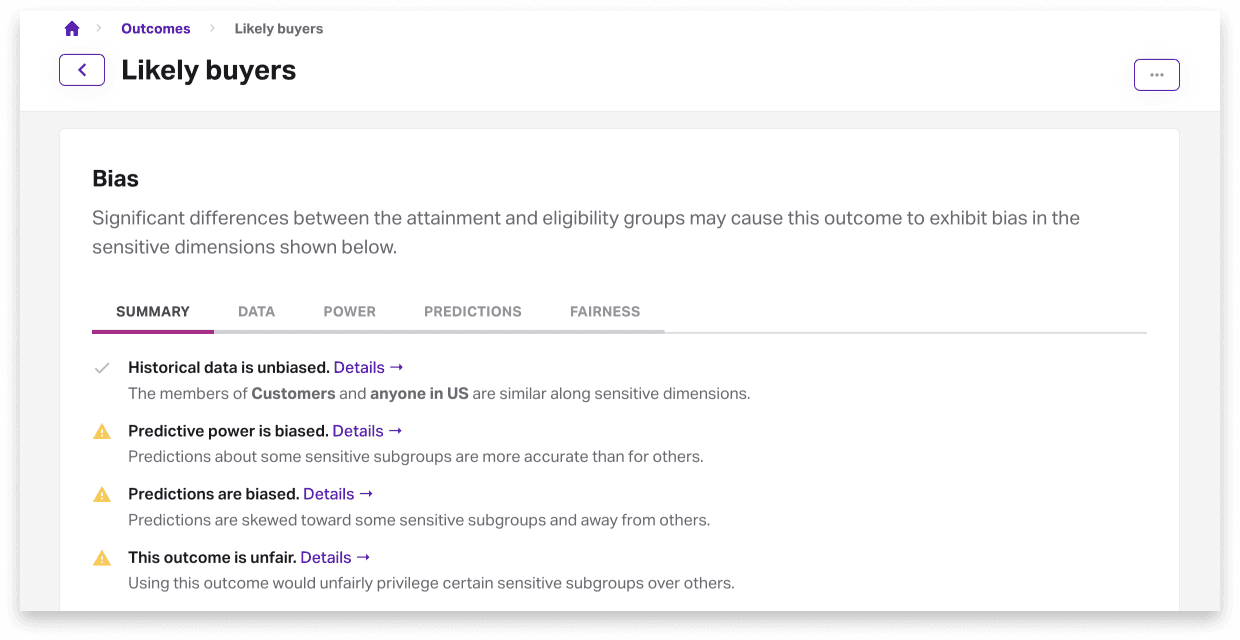Screen dimensions: 1240x640
Task: Click warning icon beside This outcome is unfair
Action: point(102,558)
